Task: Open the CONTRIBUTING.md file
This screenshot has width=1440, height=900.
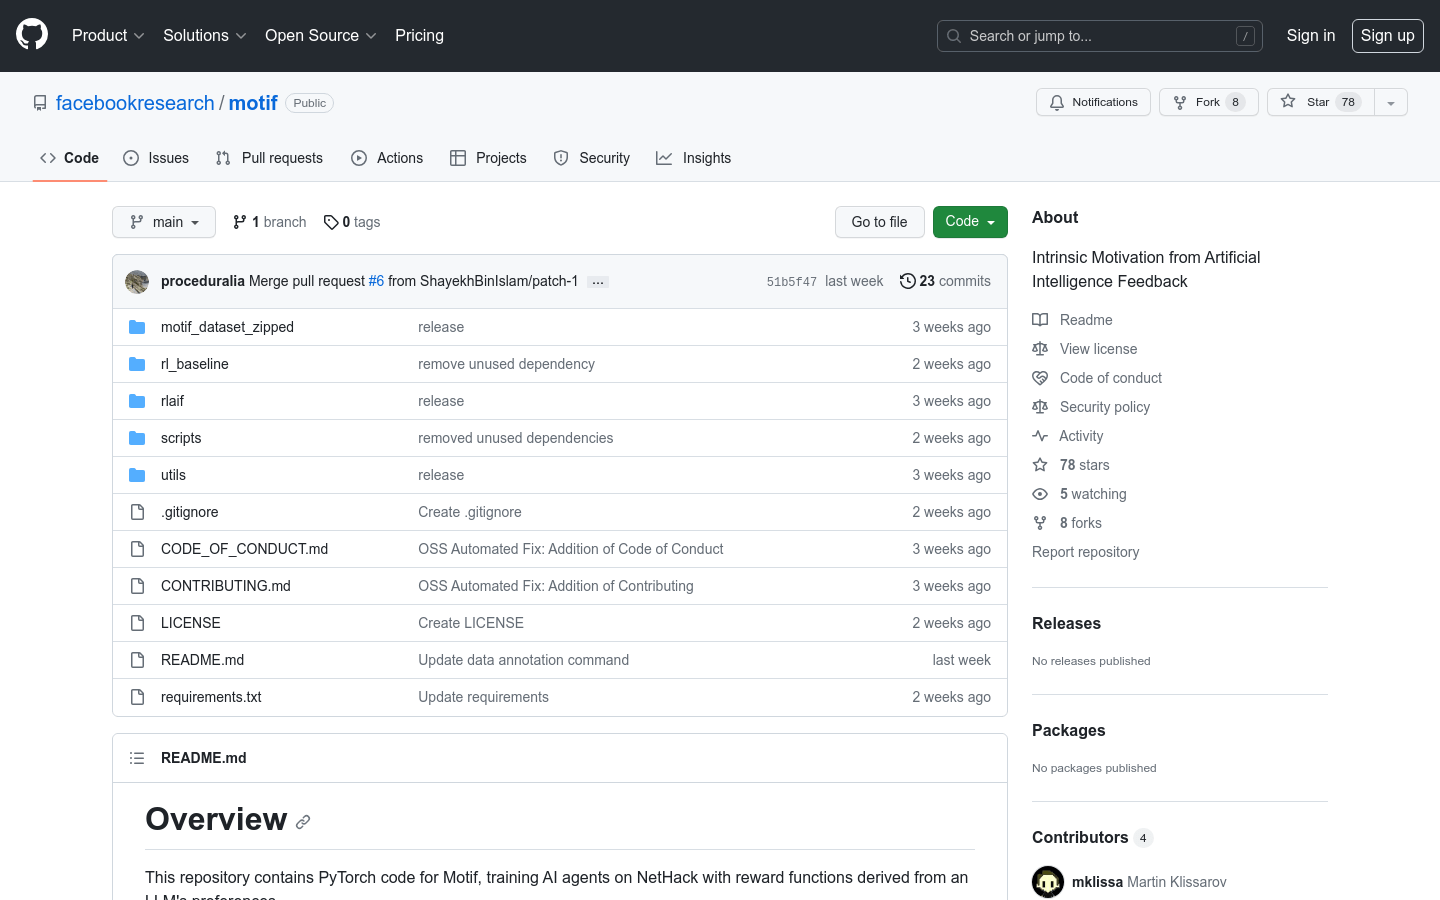Action: pyautogui.click(x=226, y=586)
